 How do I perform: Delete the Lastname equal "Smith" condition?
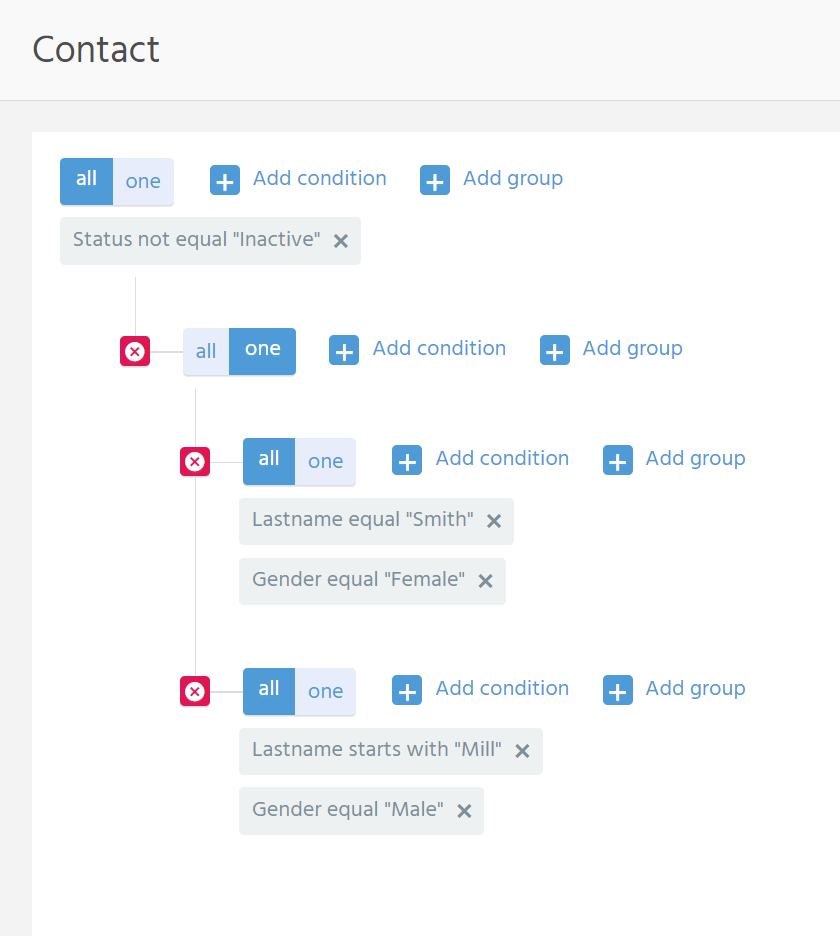point(494,521)
